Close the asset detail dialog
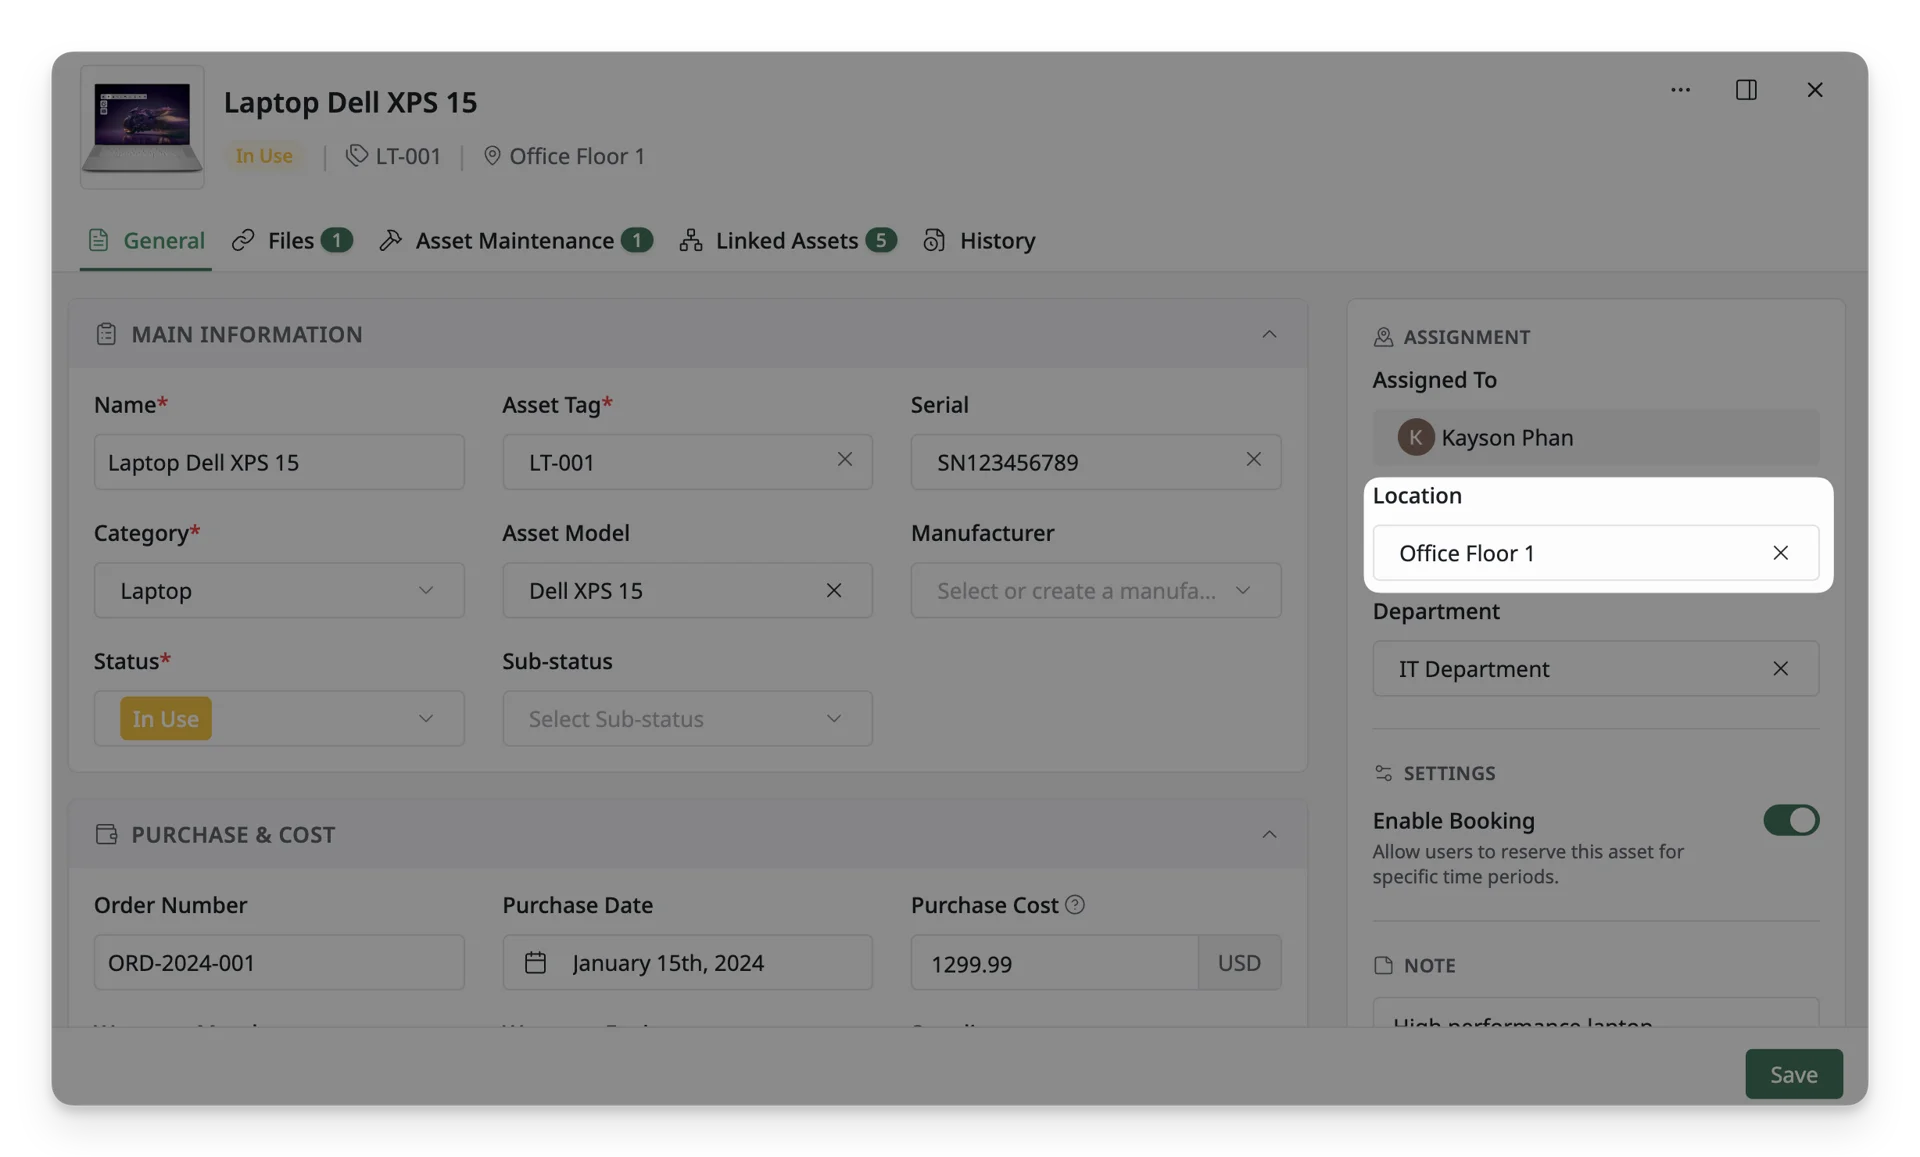The image size is (1920, 1157). [1815, 90]
